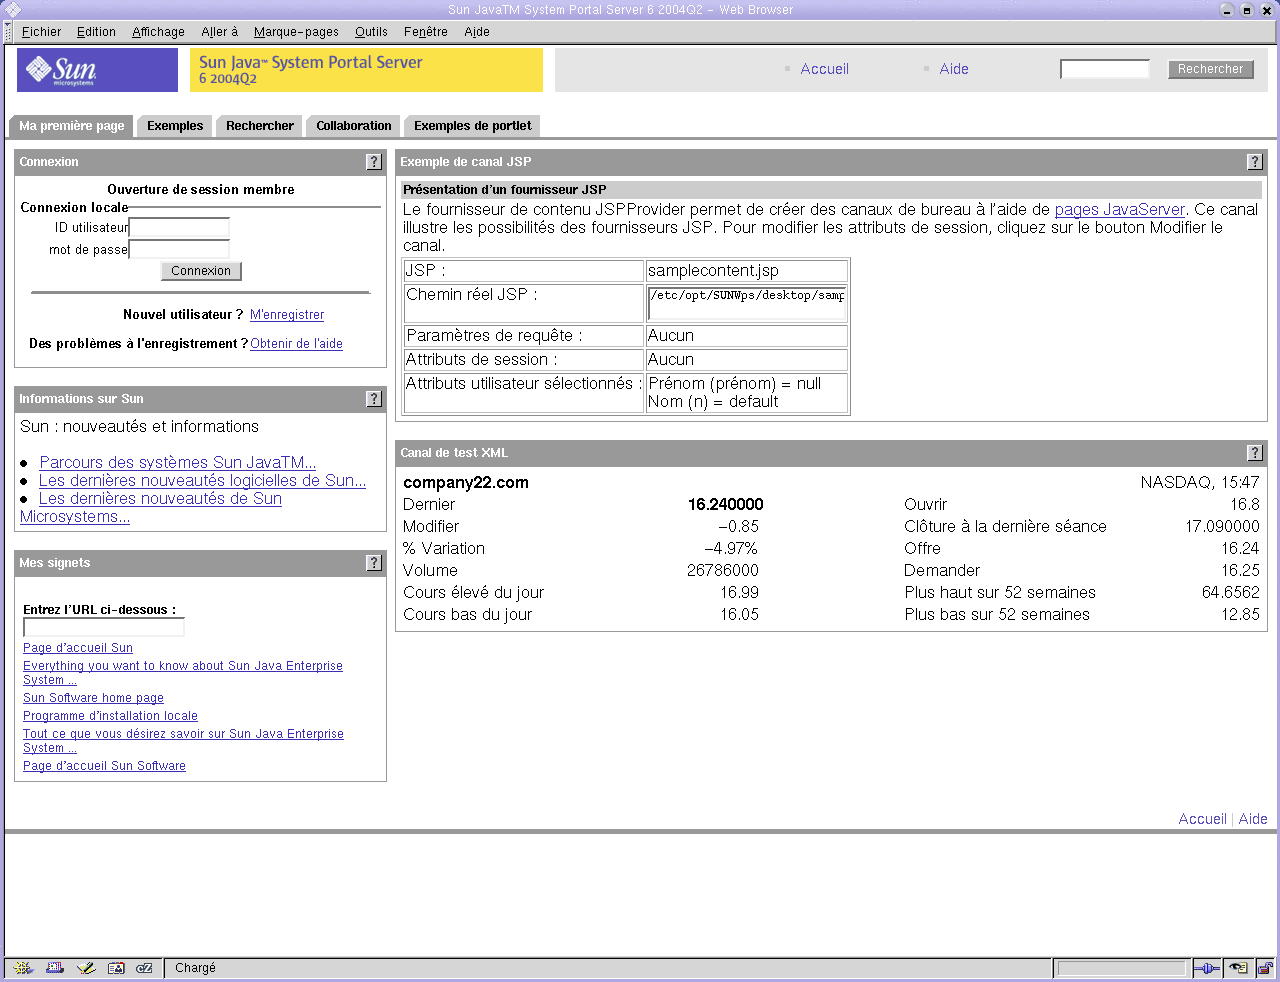Switch to the Exemples de portlet tab
The image size is (1280, 982).
click(x=473, y=126)
